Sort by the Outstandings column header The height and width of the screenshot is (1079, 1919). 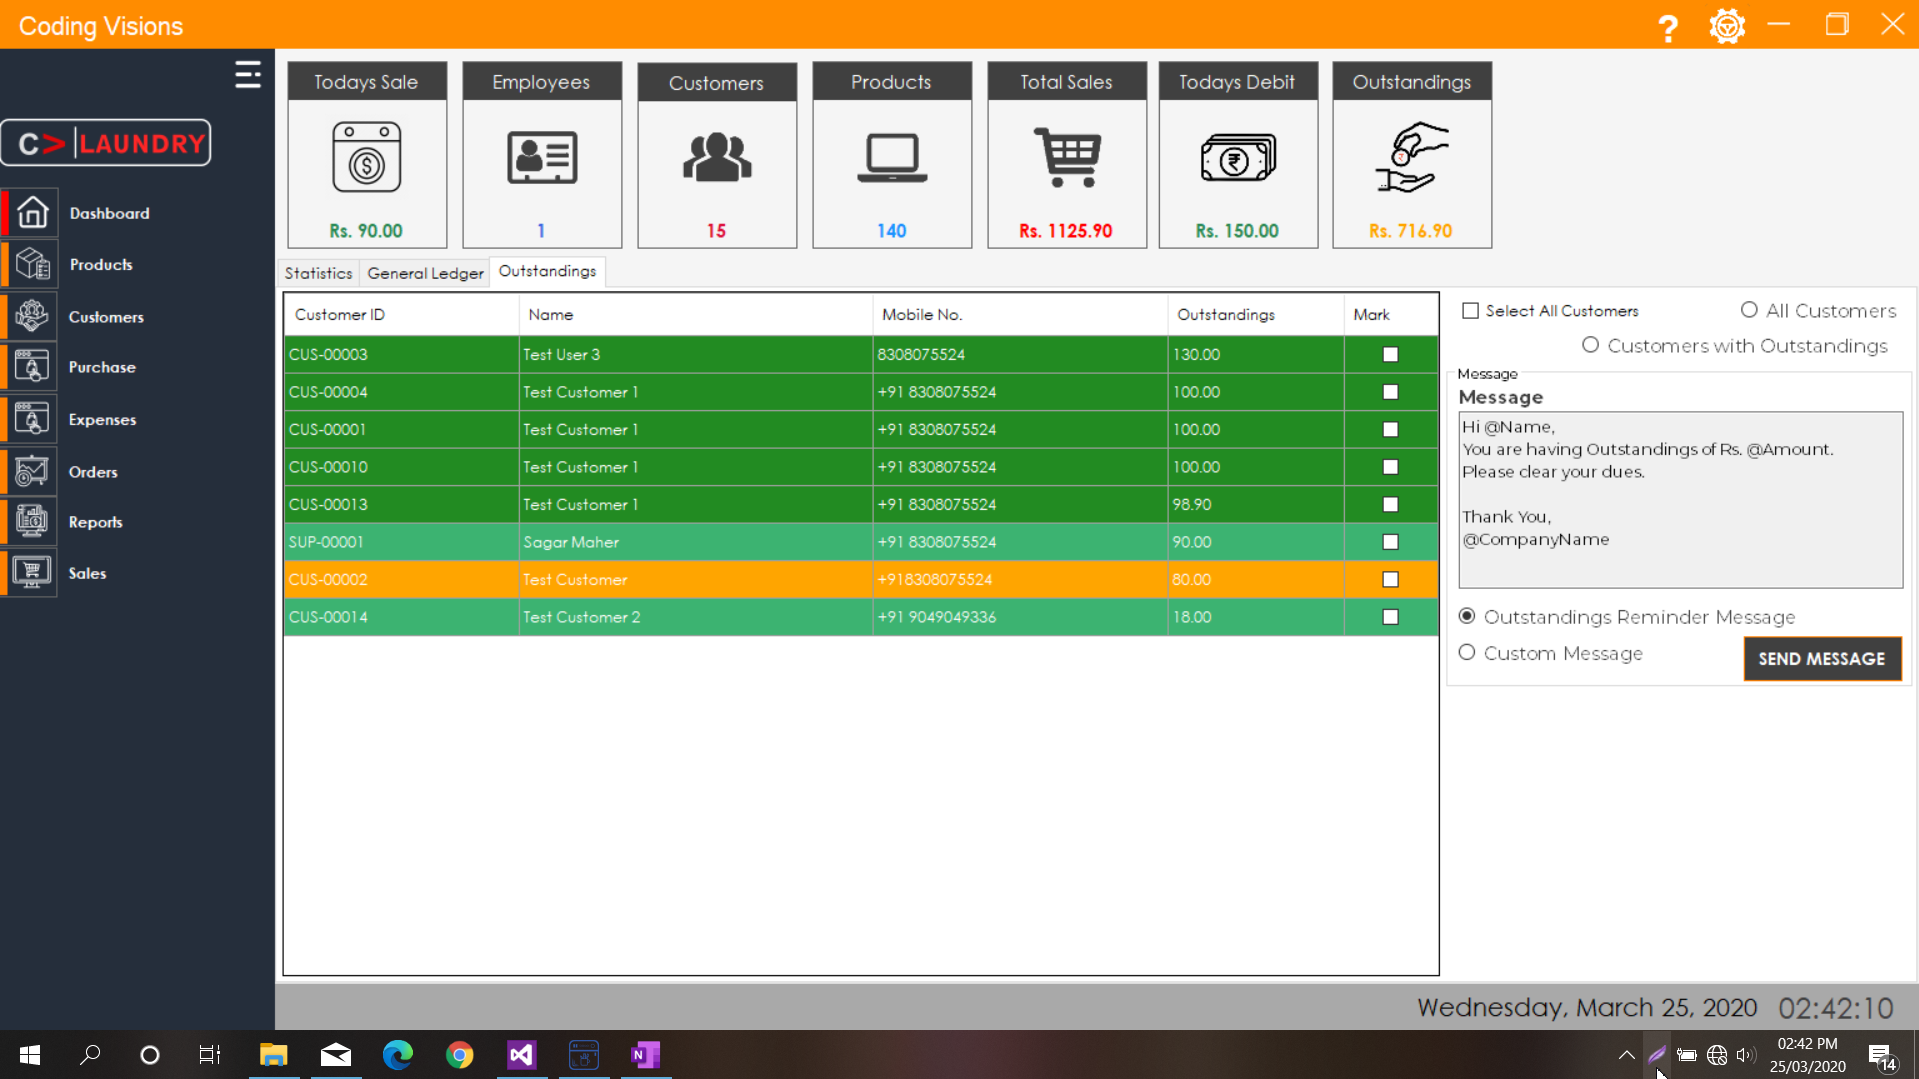click(1256, 315)
